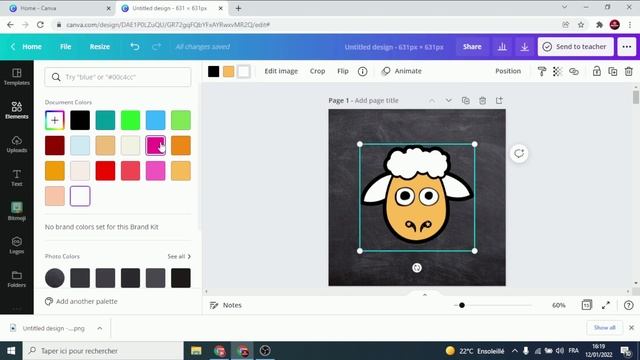Pick the dark red document color swatch

55,145
